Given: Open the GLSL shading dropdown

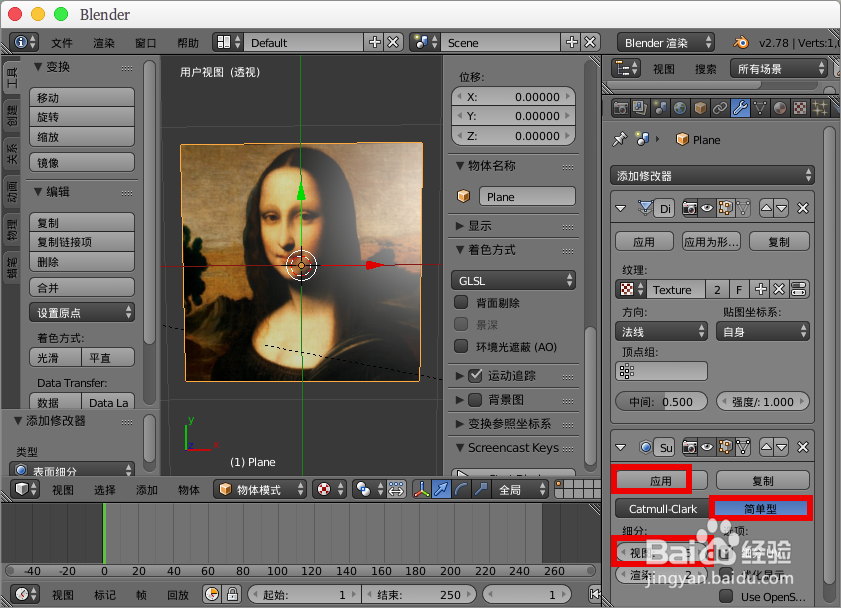Looking at the screenshot, I should pyautogui.click(x=513, y=280).
